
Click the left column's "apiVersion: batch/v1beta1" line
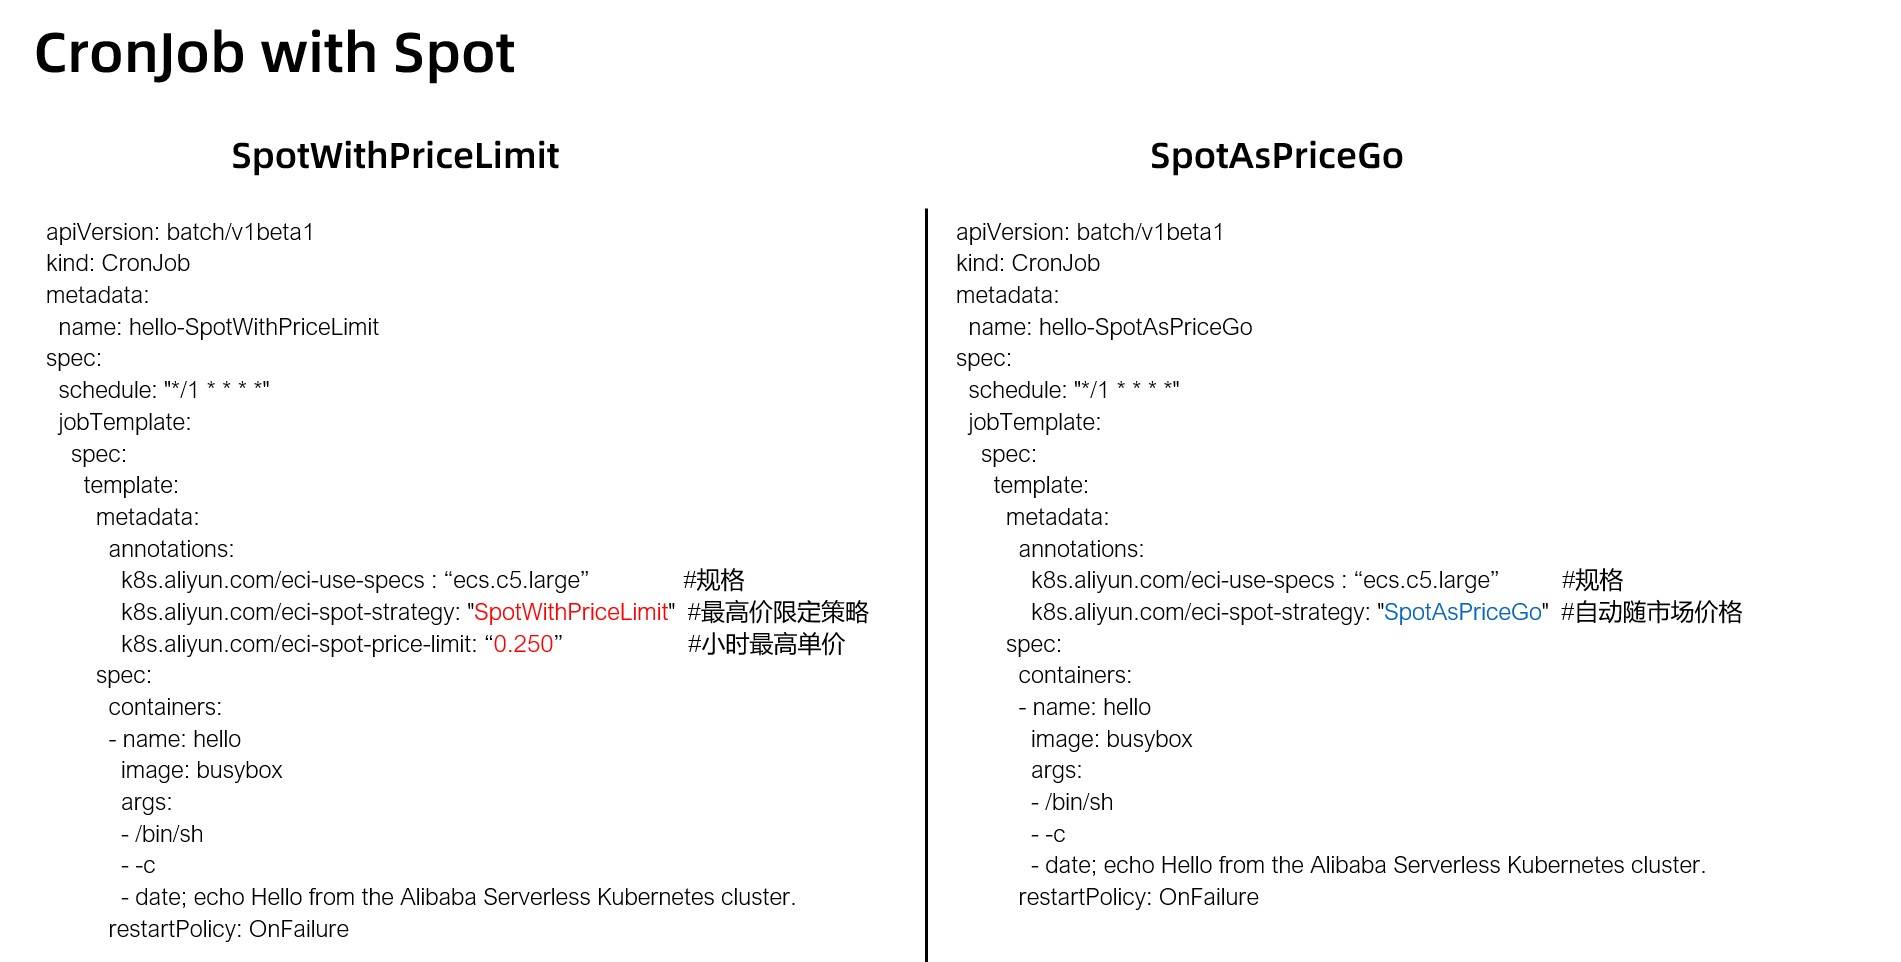pyautogui.click(x=180, y=232)
